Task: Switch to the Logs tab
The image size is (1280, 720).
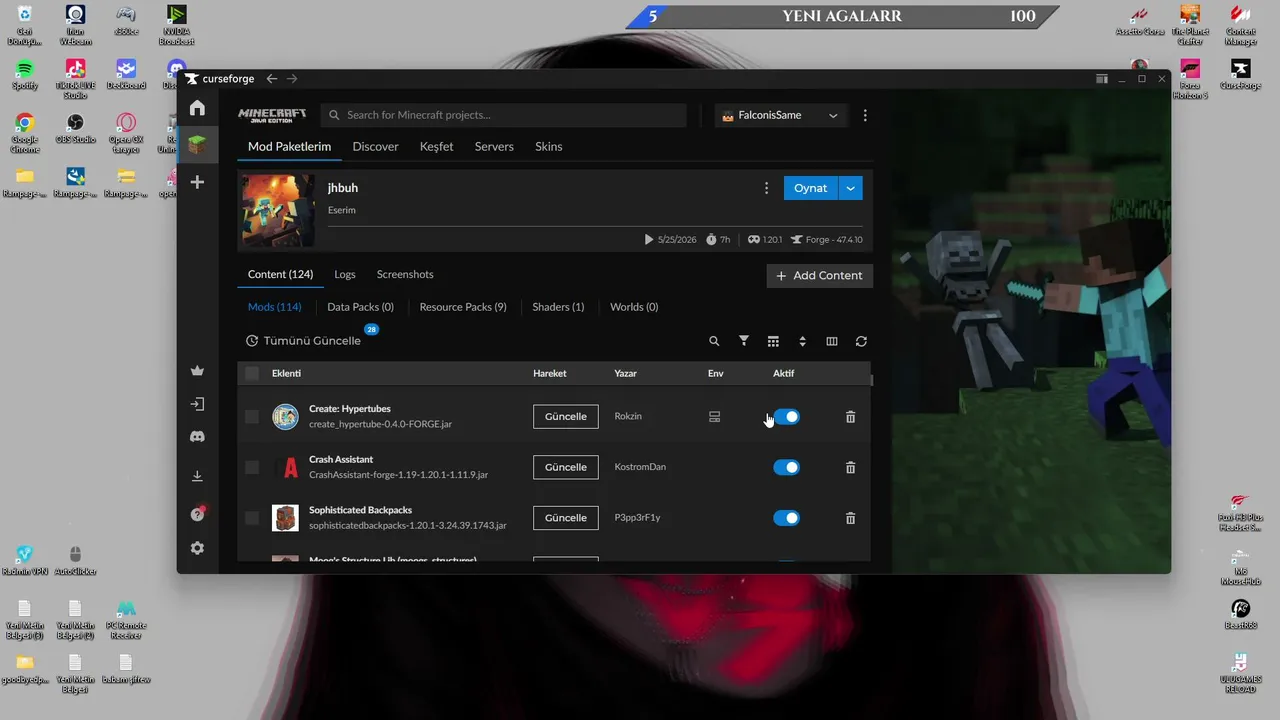Action: pos(345,274)
